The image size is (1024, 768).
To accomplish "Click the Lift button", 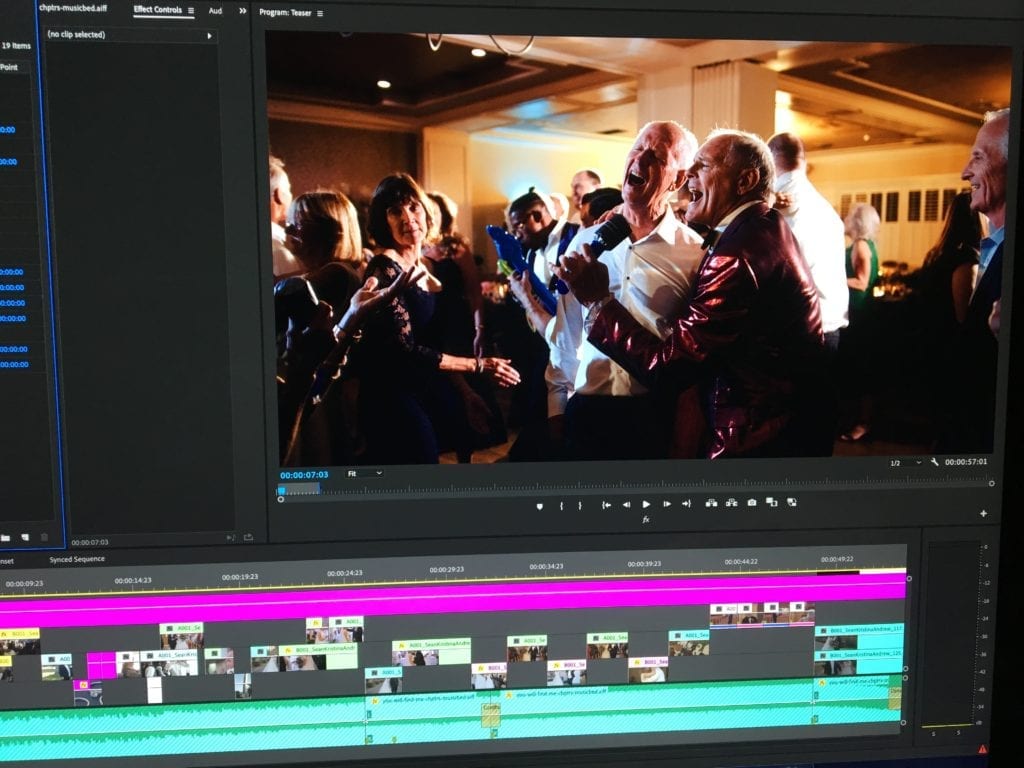I will click(711, 503).
